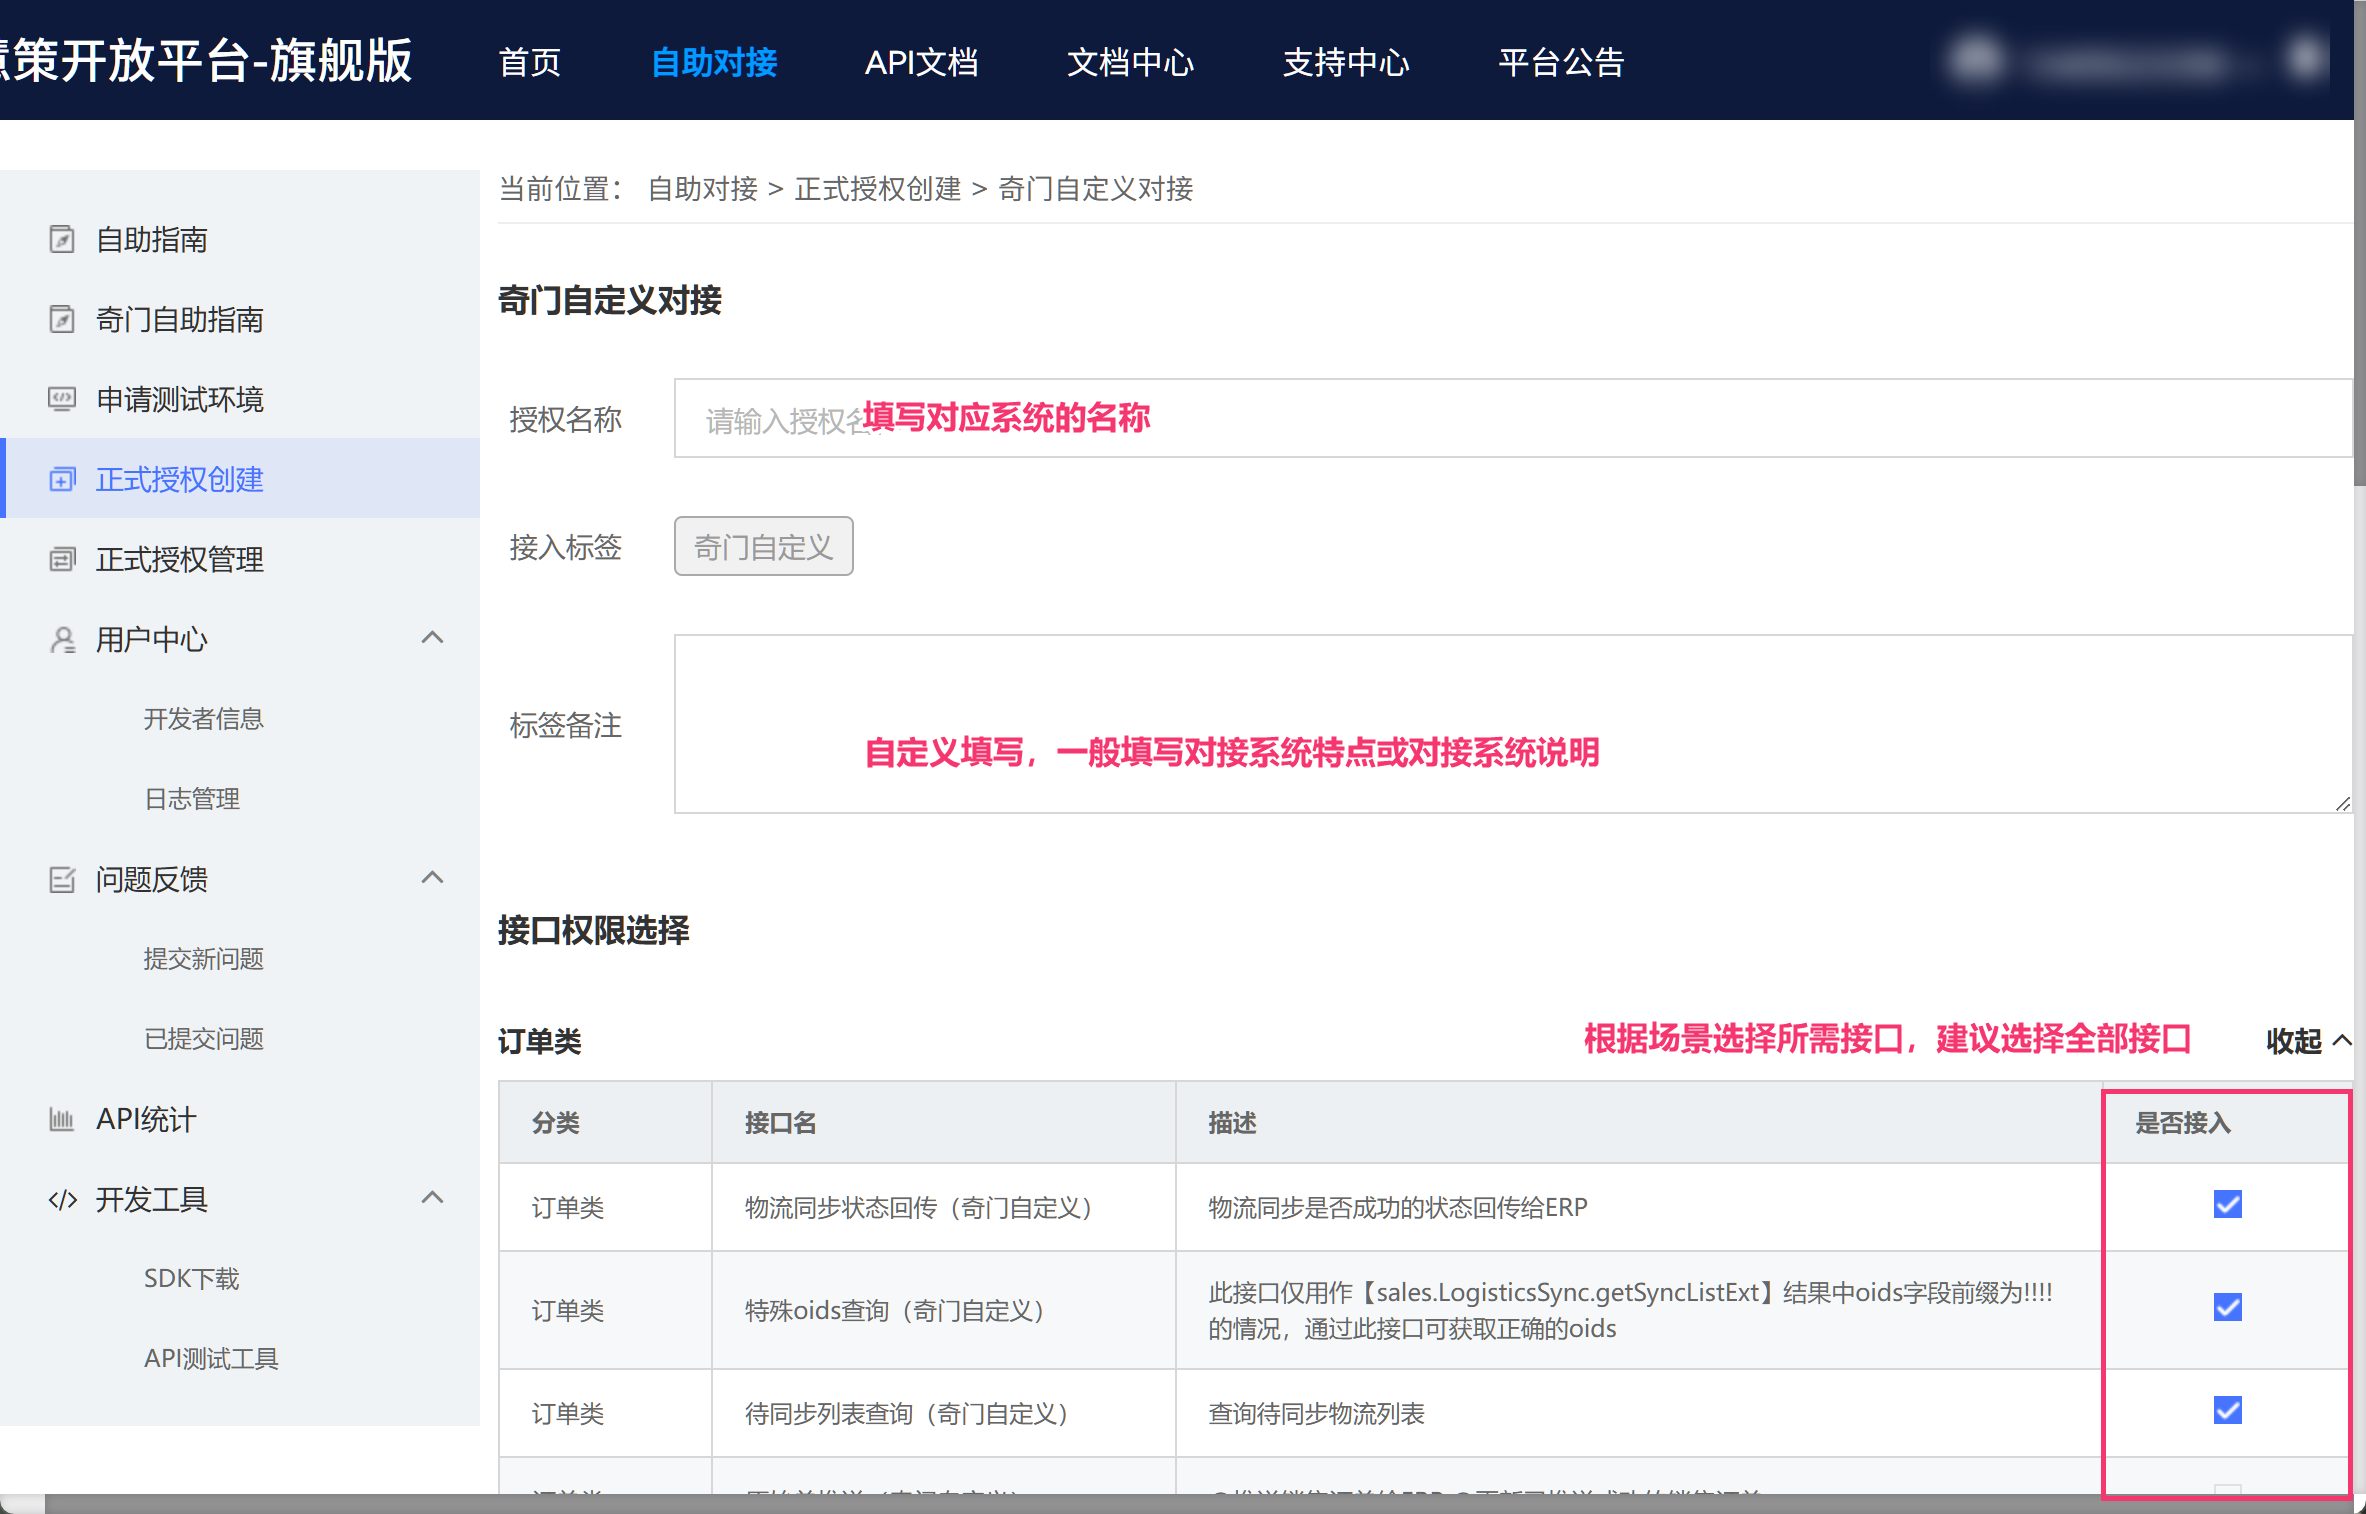The image size is (2366, 1514).
Task: Click the 申请测试环境 monitor icon
Action: (62, 399)
